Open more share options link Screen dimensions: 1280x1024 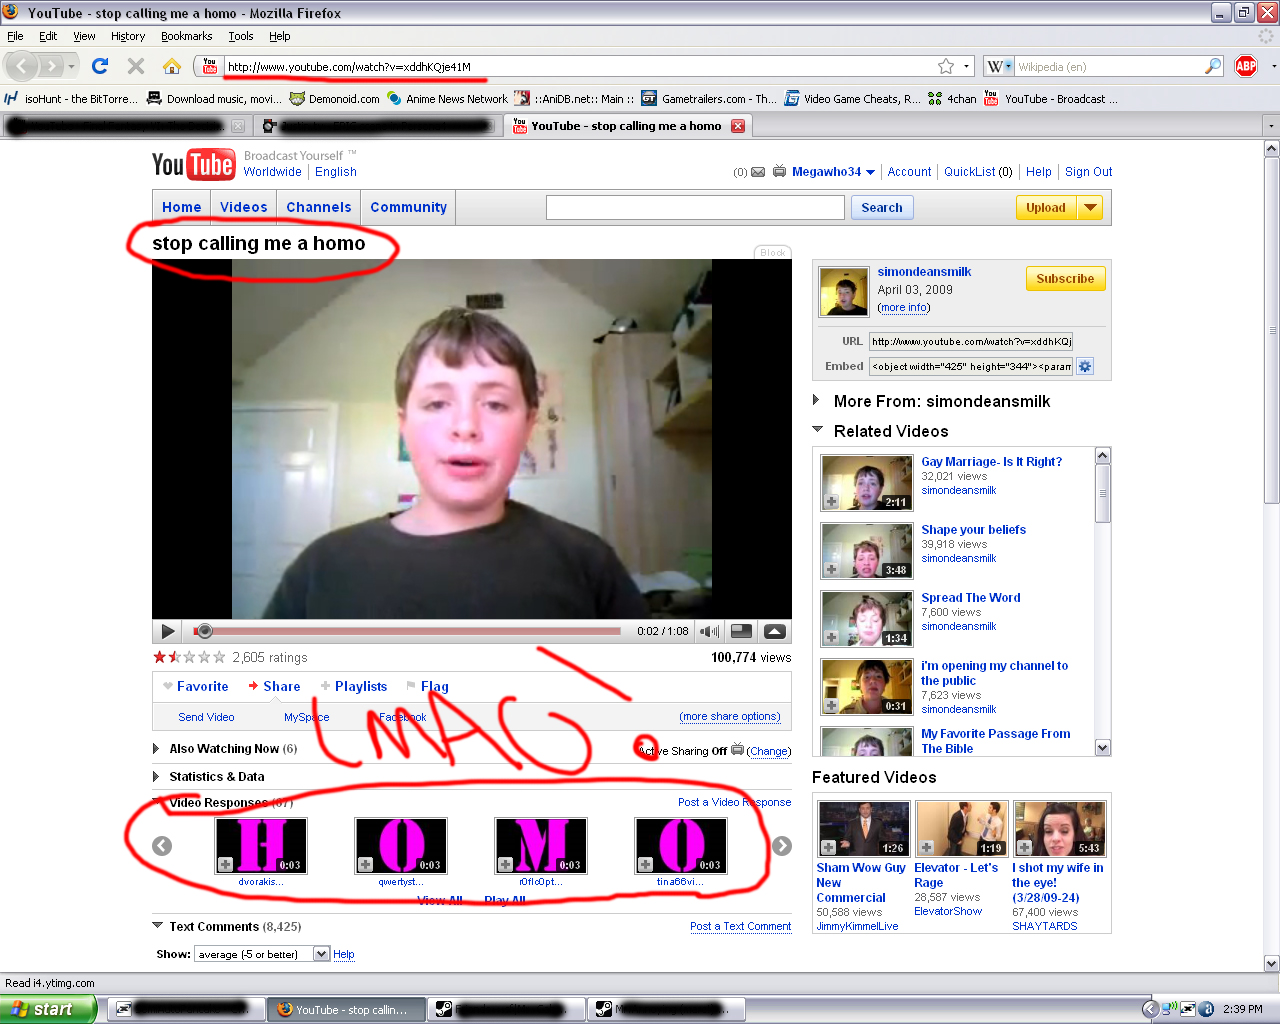coord(730,717)
